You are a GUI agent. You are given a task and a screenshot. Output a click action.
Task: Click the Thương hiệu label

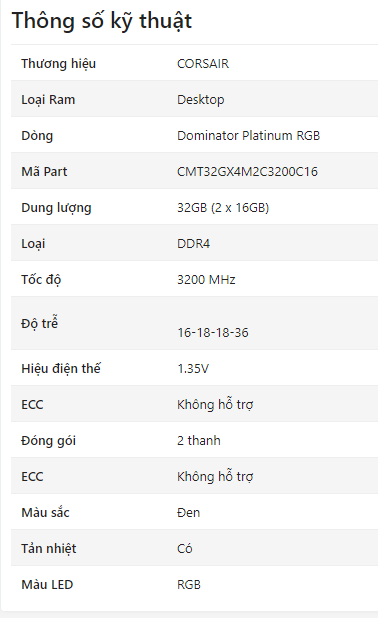click(x=58, y=63)
